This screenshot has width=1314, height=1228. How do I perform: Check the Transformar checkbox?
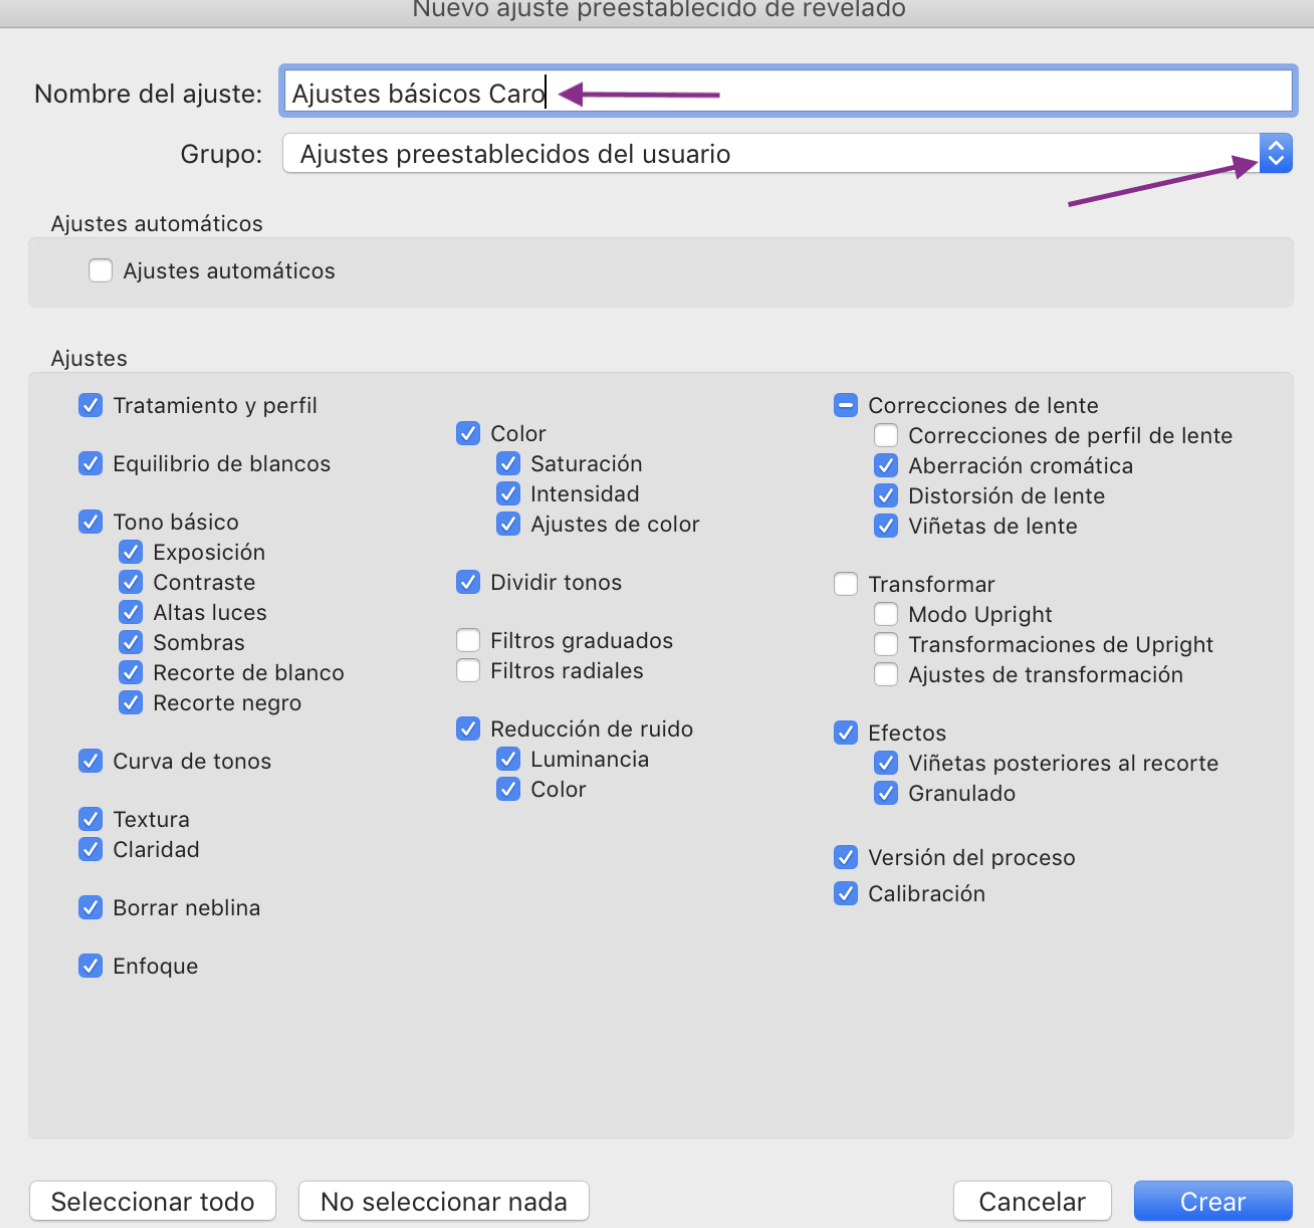point(846,584)
